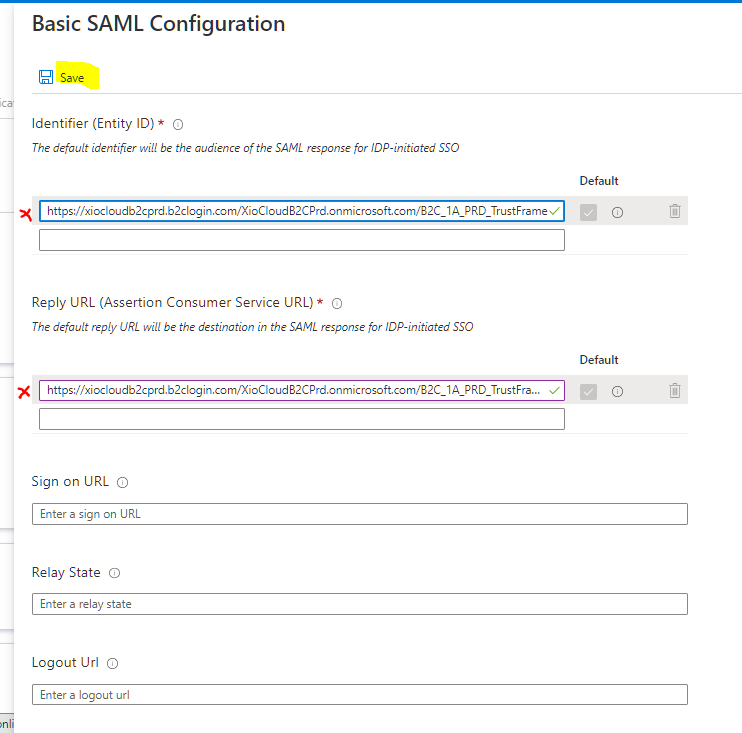This screenshot has width=742, height=733.
Task: Click the Default column header above Identifier row
Action: coord(599,181)
